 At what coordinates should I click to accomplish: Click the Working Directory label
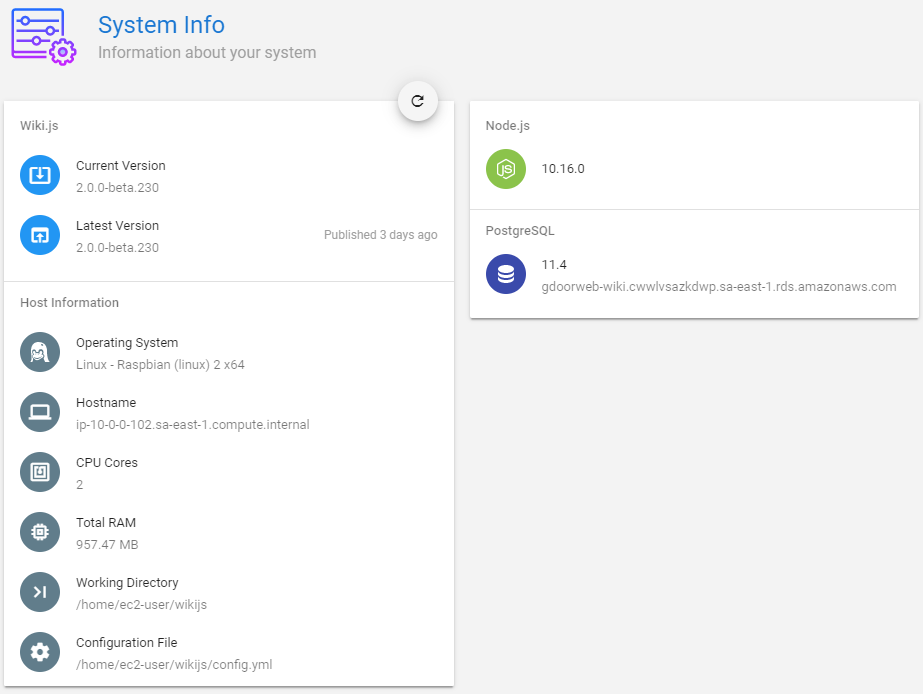[127, 583]
